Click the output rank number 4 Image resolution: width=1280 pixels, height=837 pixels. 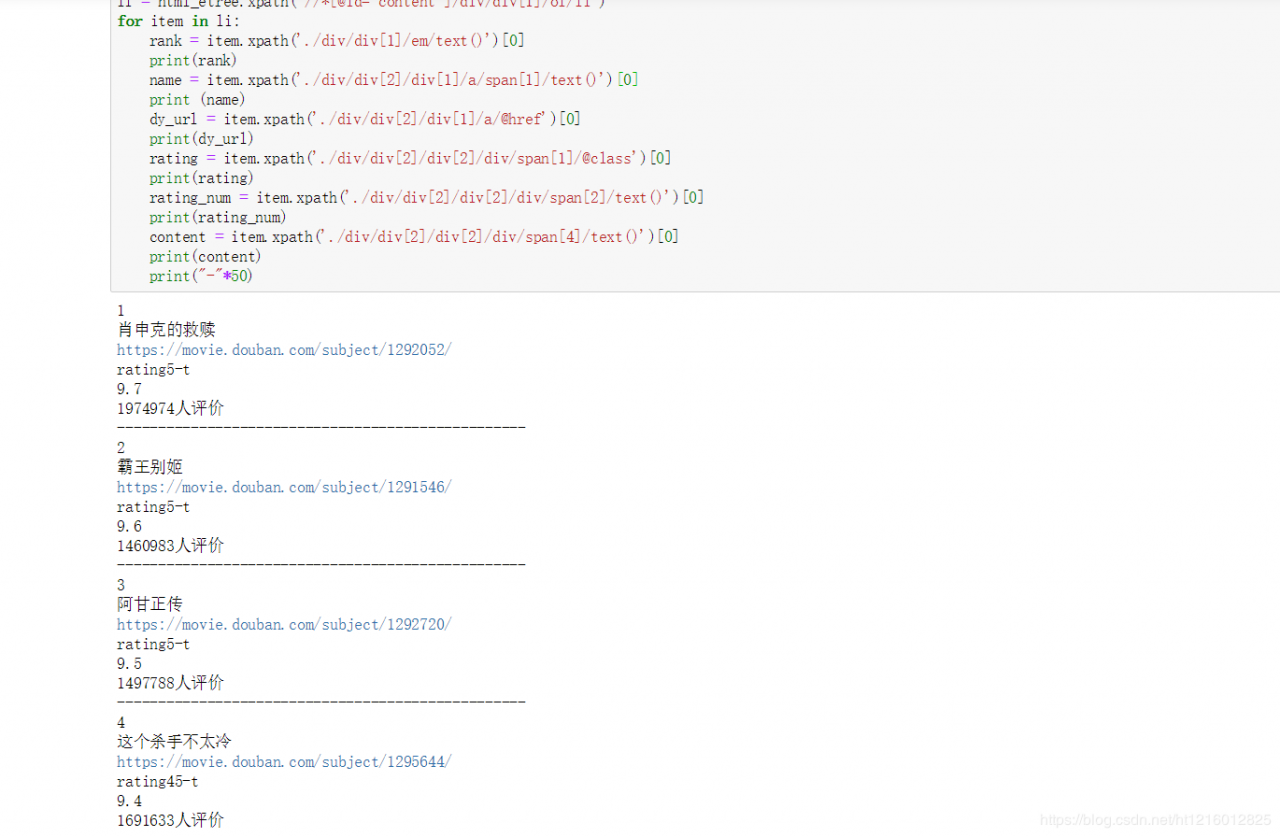pyautogui.click(x=121, y=722)
